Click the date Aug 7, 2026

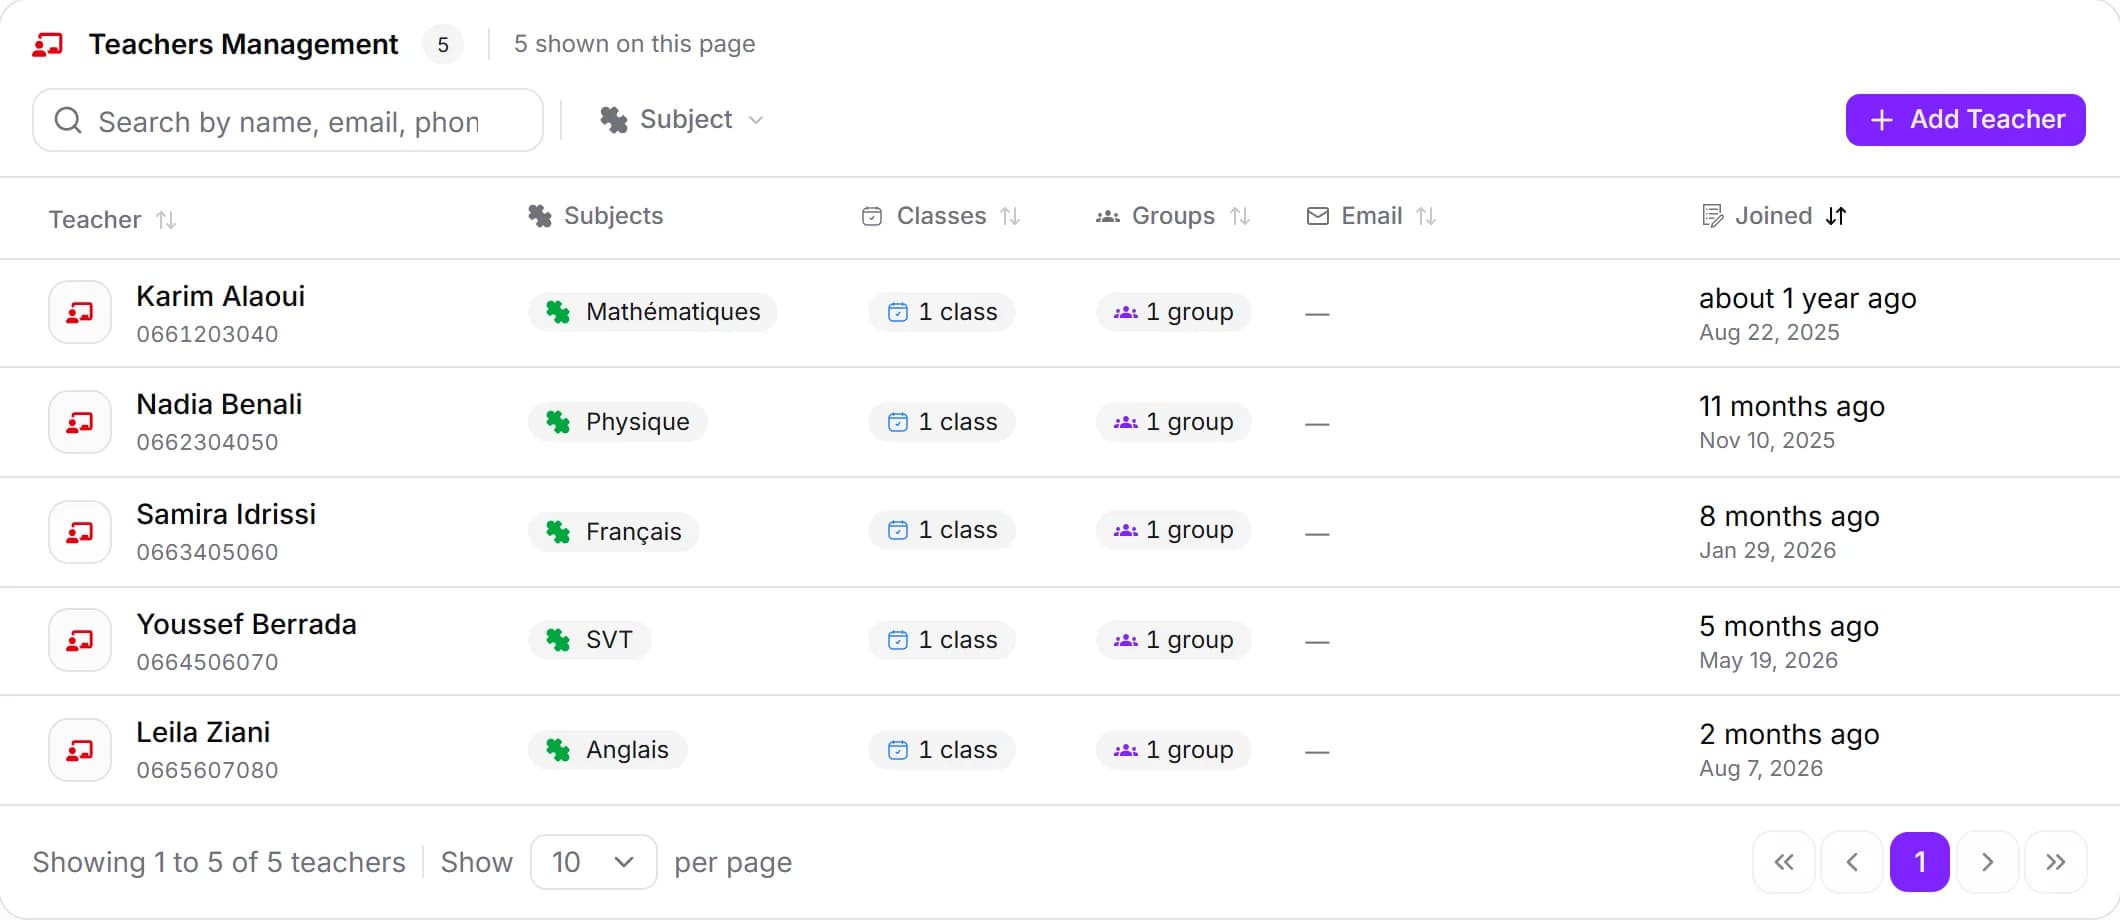pyautogui.click(x=1761, y=768)
